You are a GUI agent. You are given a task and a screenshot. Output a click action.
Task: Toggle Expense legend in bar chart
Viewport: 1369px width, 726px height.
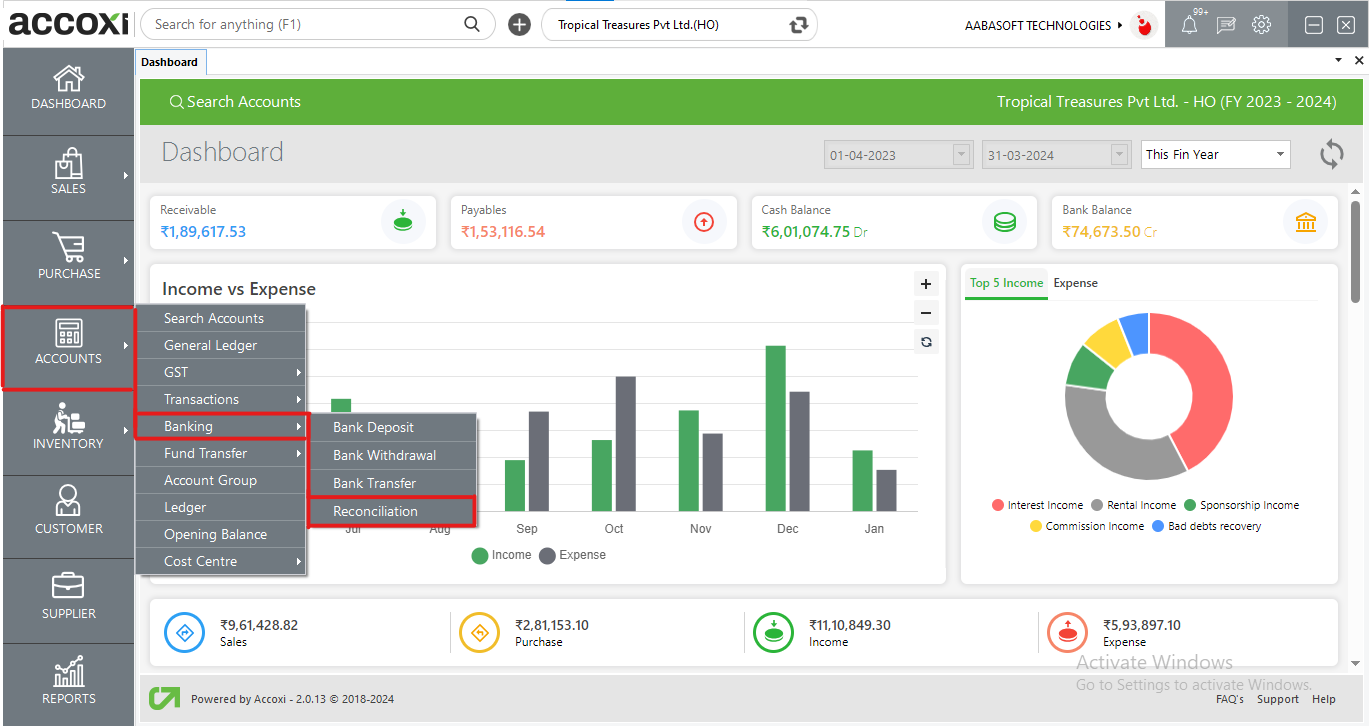click(573, 555)
